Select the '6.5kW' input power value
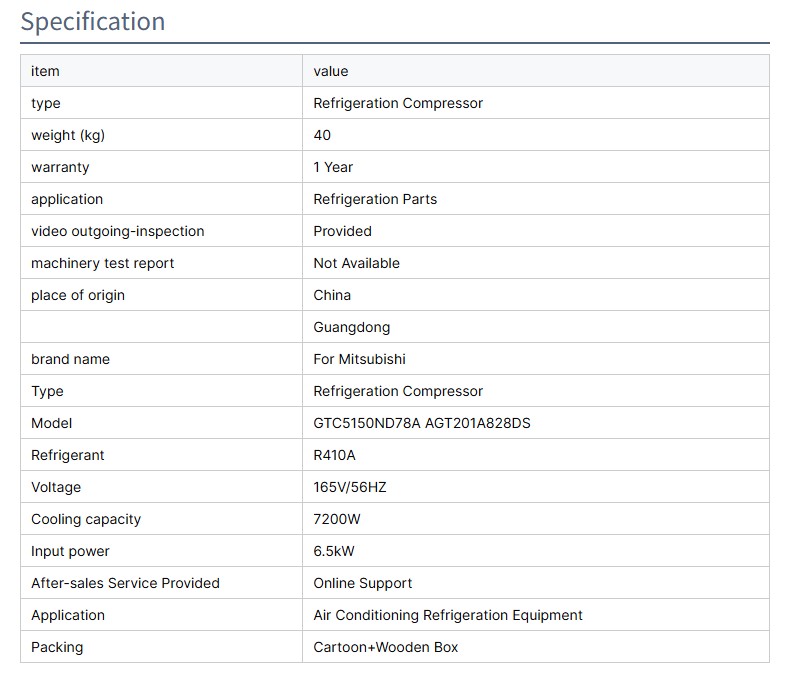Viewport: 788px width, 679px height. click(334, 551)
